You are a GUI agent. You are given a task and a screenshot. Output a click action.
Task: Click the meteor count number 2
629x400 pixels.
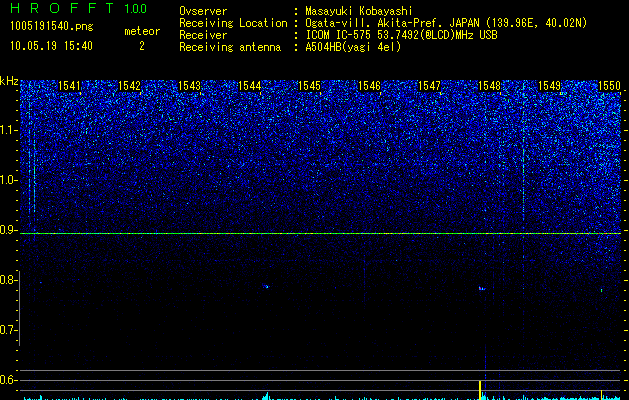coord(142,47)
